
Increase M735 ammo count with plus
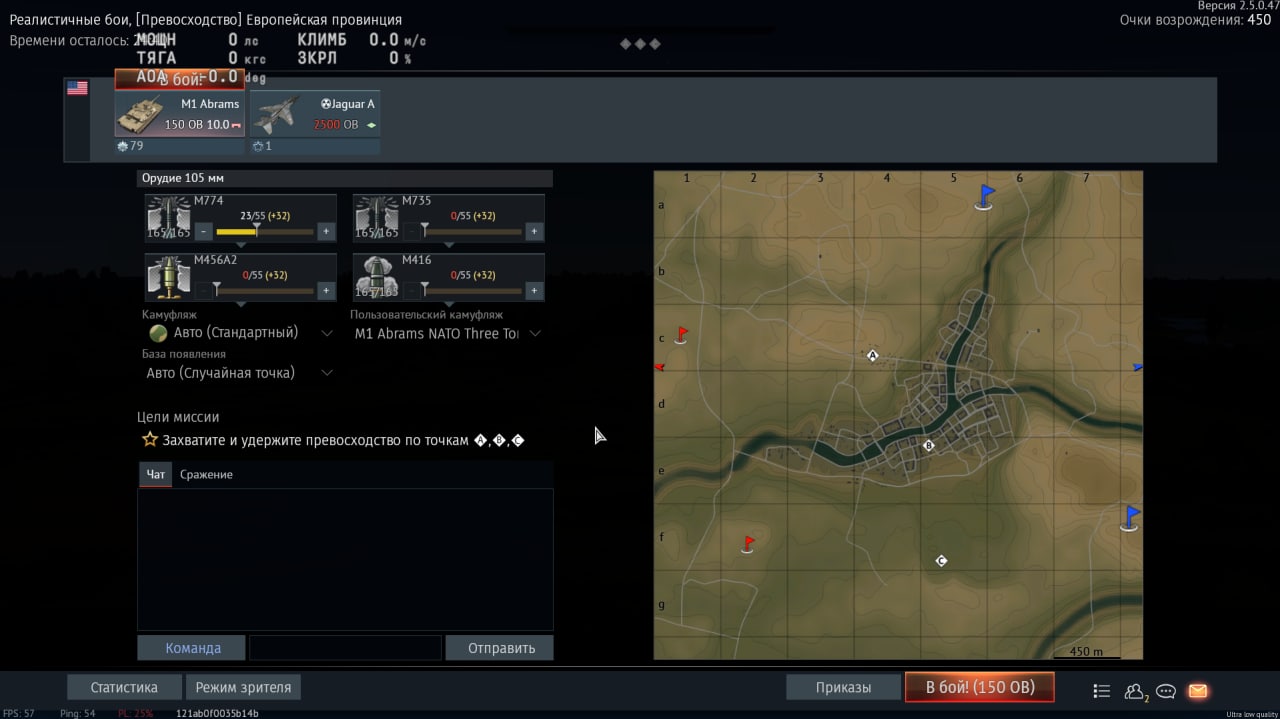tap(534, 232)
